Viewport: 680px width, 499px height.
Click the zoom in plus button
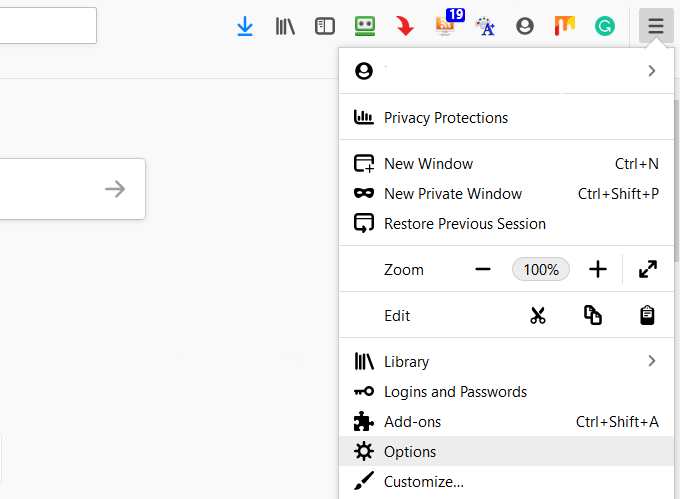(598, 269)
